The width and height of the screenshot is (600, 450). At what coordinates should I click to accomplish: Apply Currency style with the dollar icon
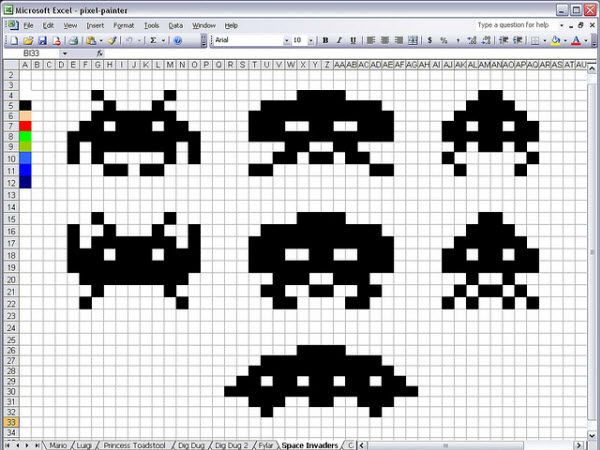(x=430, y=41)
